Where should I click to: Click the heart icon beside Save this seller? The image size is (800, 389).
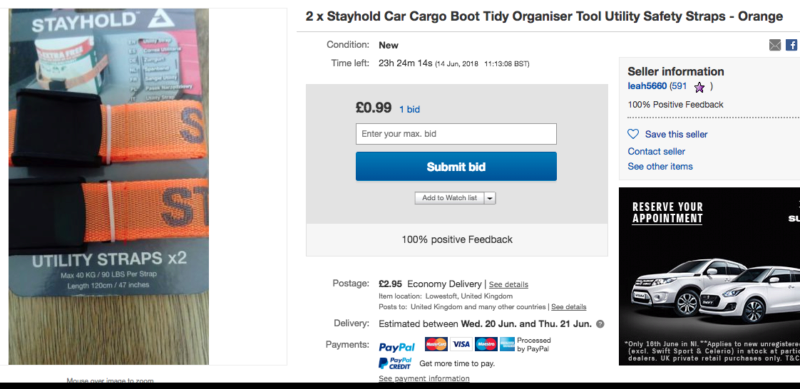(633, 134)
